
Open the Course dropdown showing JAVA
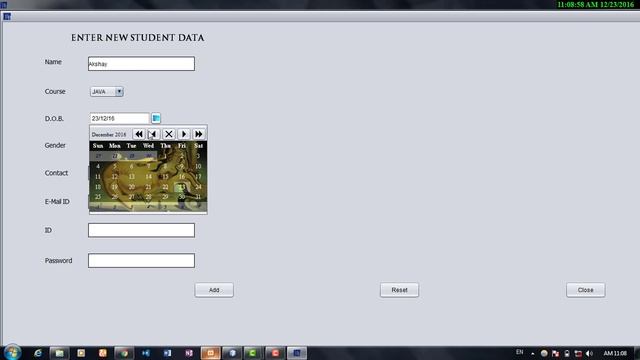(x=107, y=92)
